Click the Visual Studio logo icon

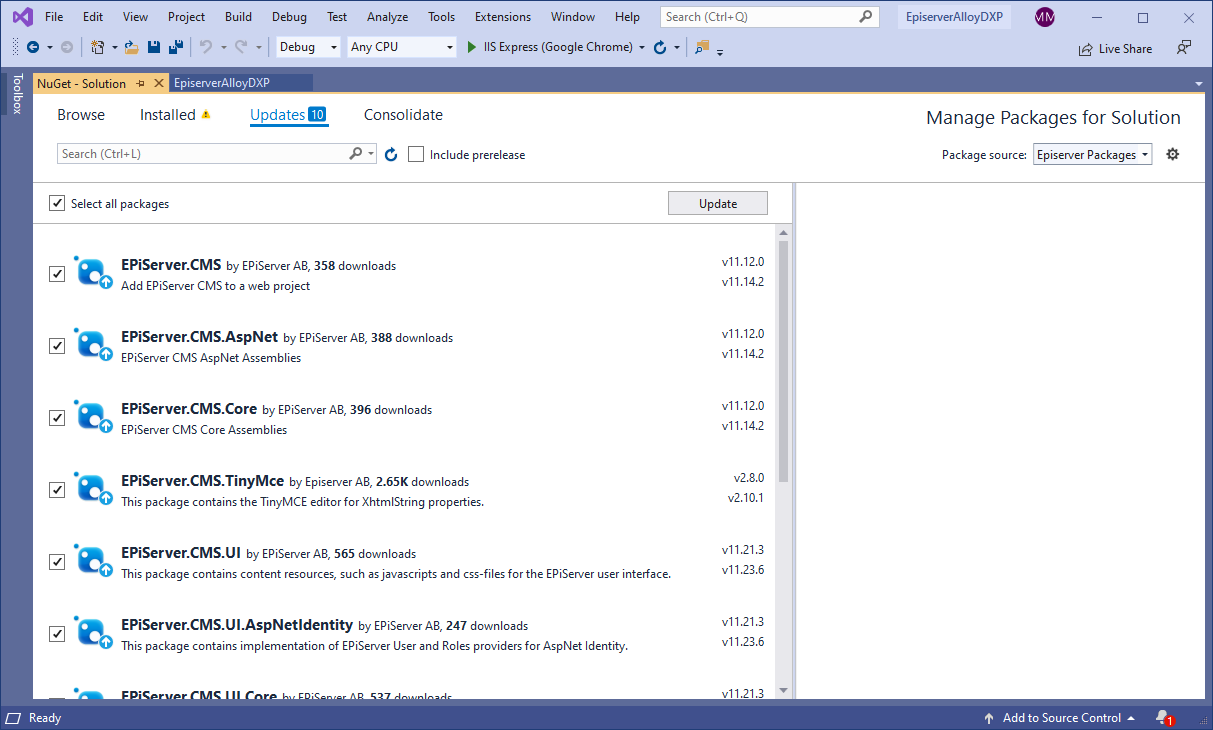tap(22, 17)
